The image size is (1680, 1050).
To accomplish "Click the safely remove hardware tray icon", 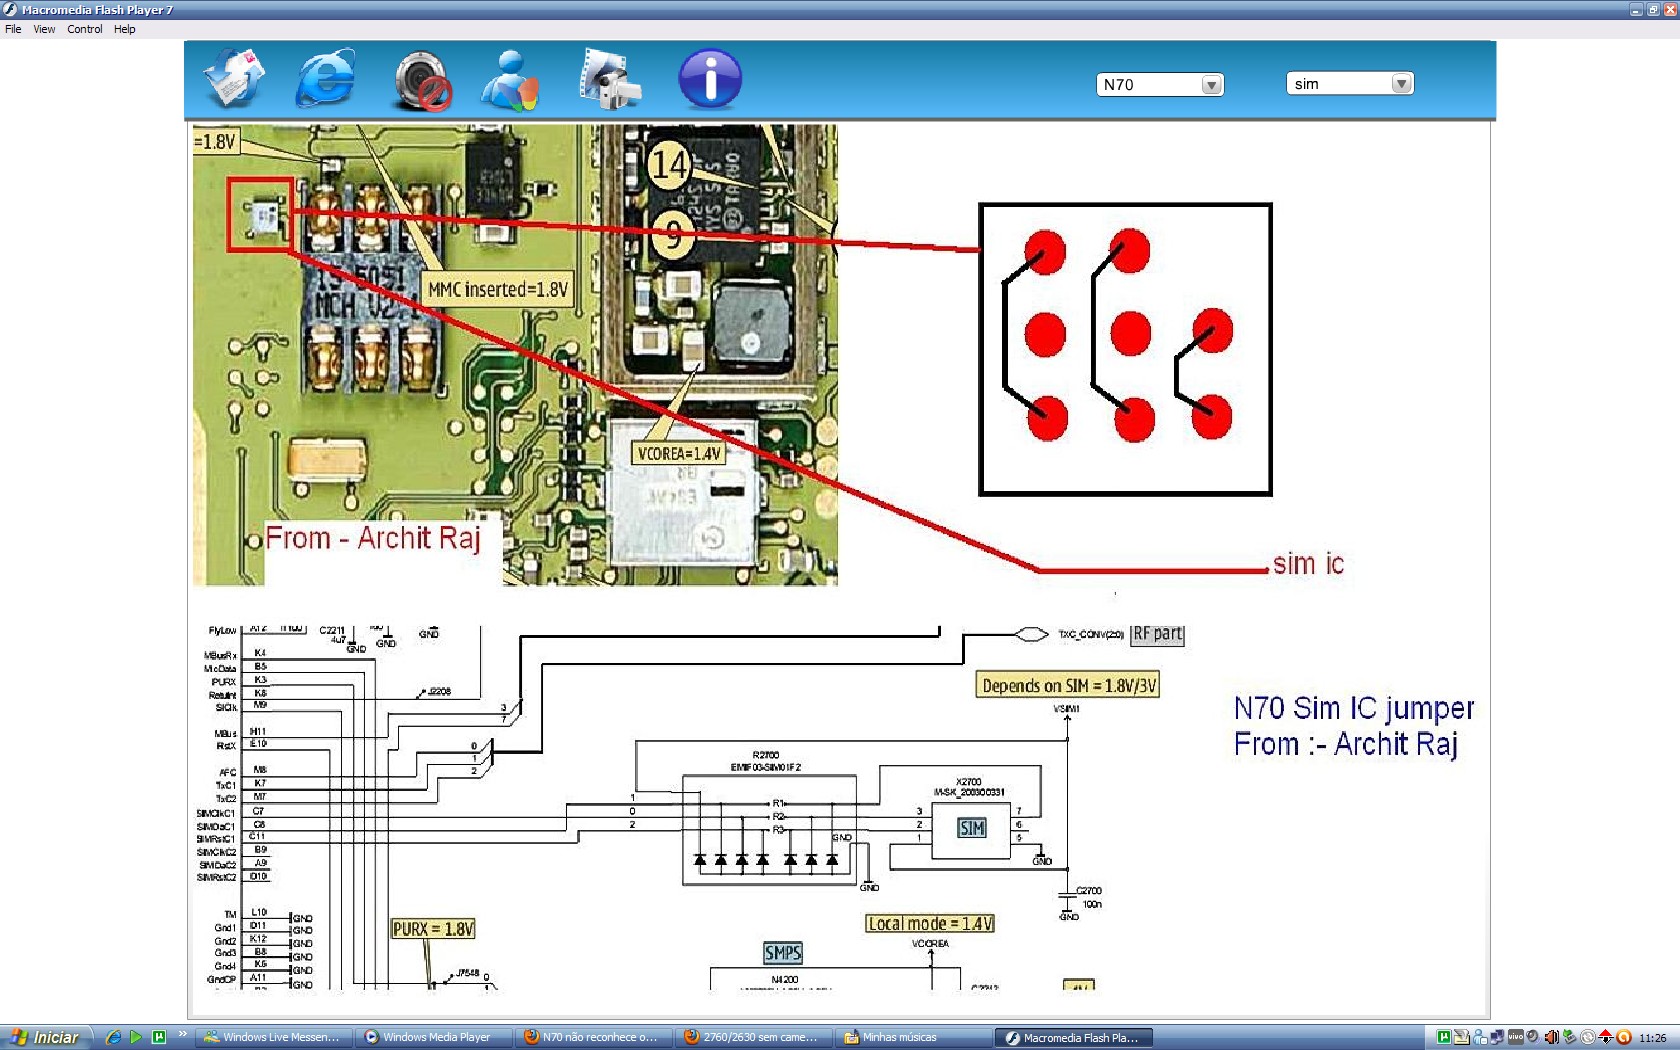I will coord(1569,1037).
